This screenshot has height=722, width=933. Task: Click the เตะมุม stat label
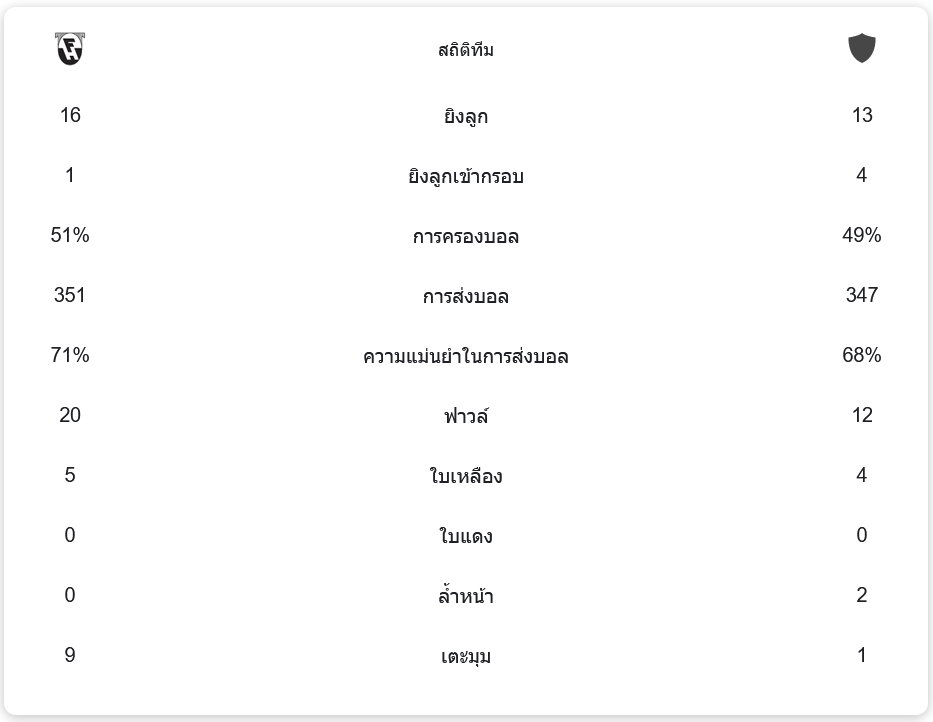(x=466, y=656)
